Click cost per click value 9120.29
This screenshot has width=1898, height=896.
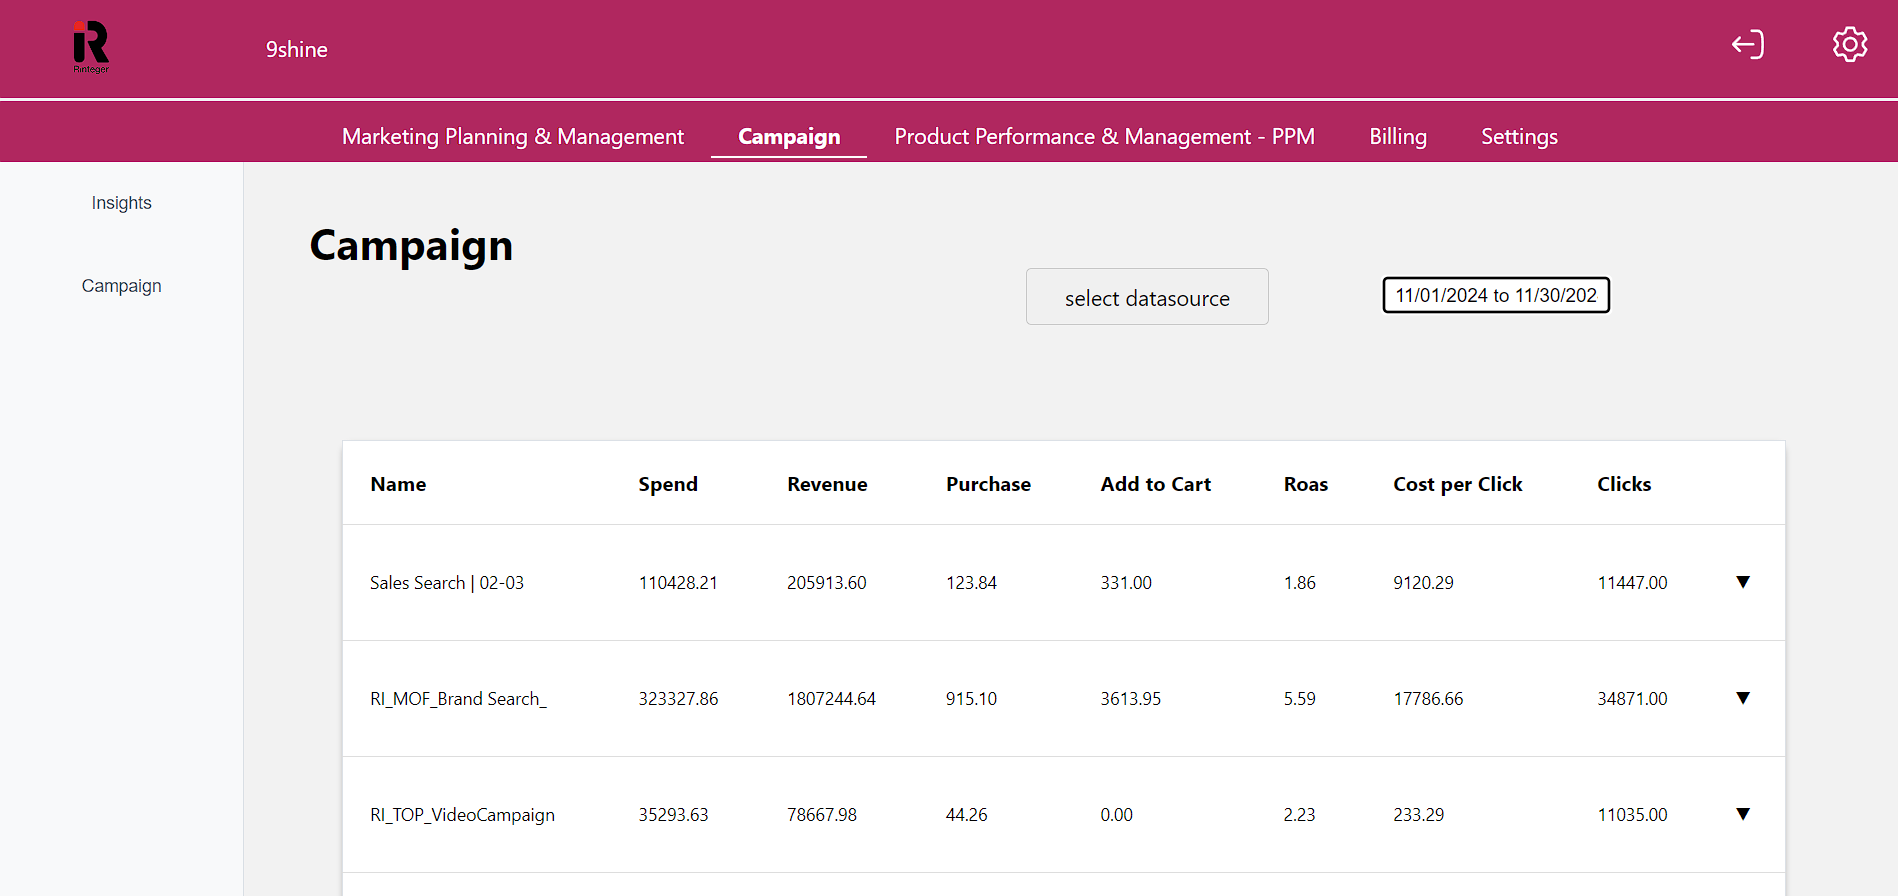1423,583
